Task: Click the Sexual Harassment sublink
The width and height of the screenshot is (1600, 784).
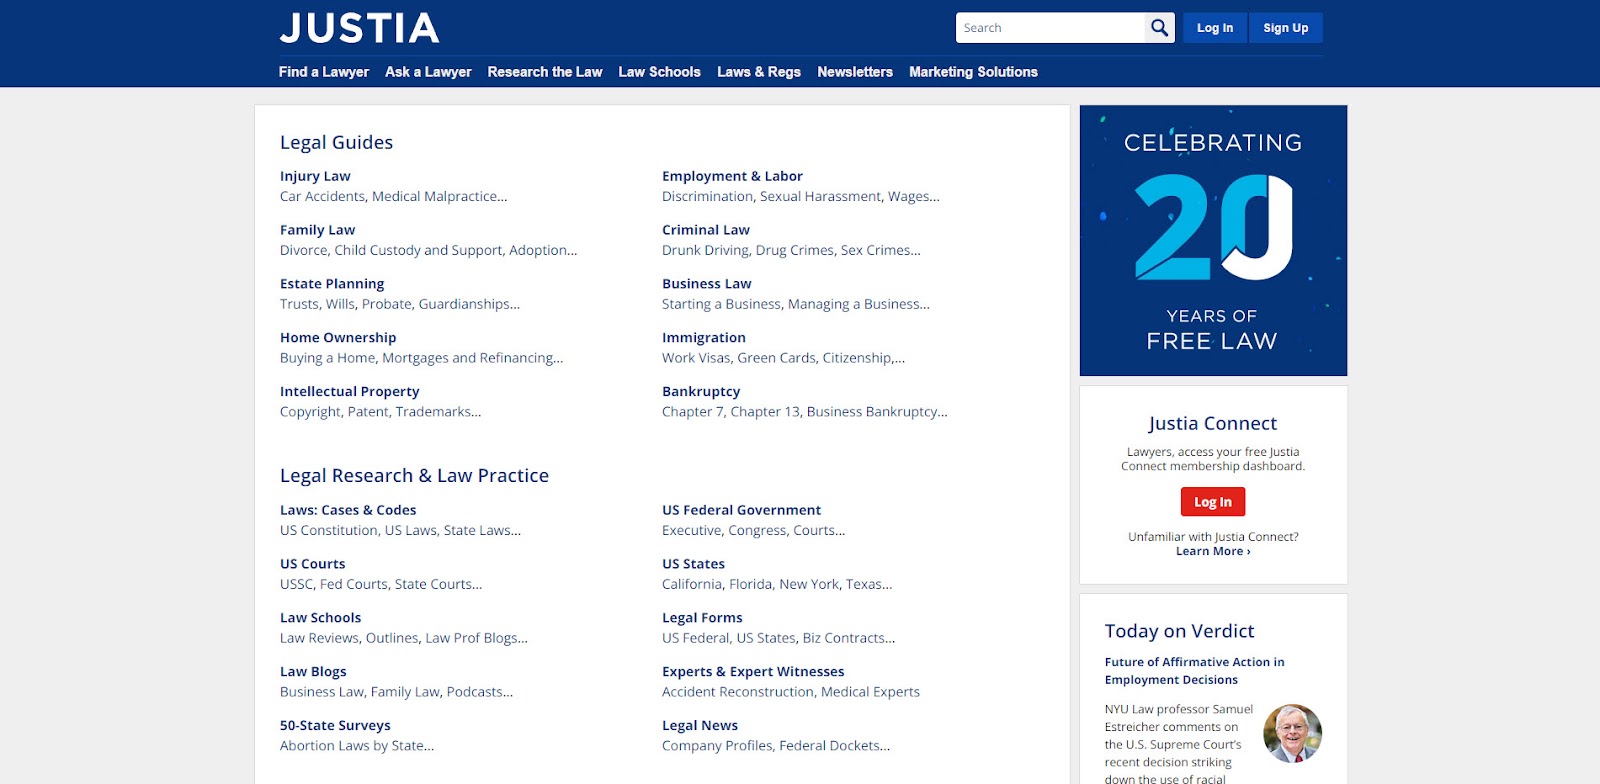Action: pos(820,197)
